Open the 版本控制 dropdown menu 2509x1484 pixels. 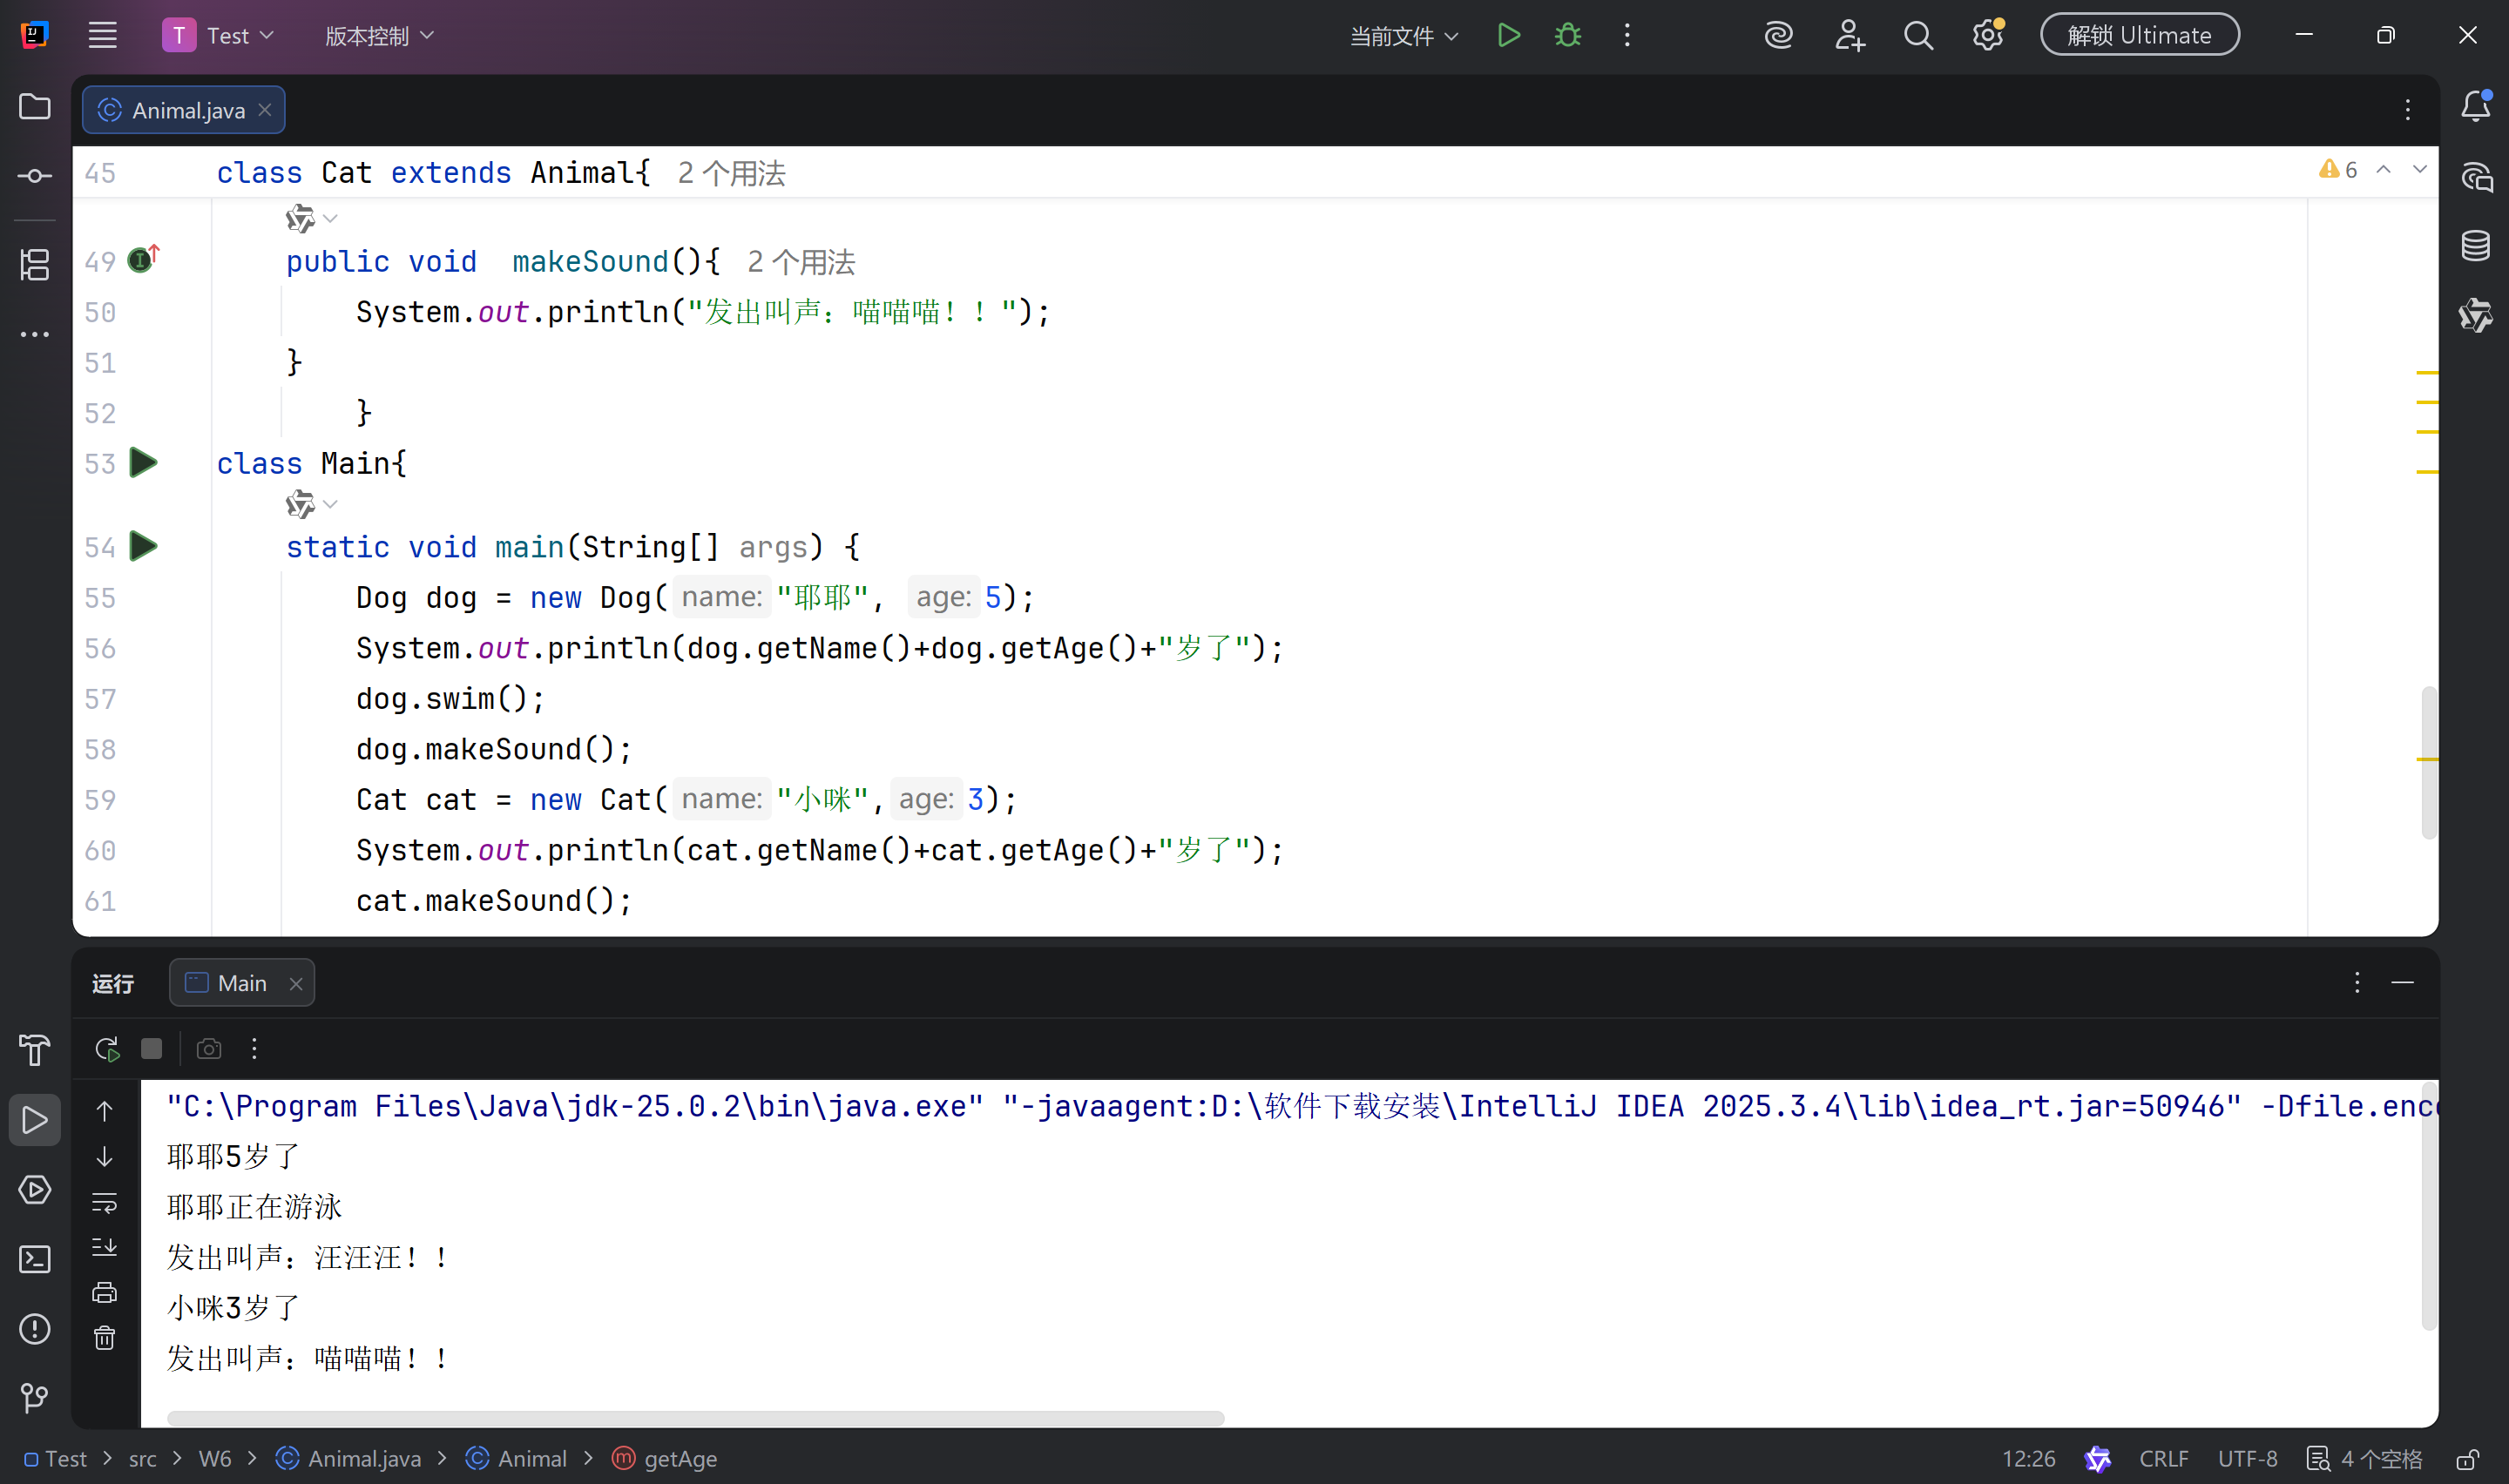pyautogui.click(x=379, y=36)
